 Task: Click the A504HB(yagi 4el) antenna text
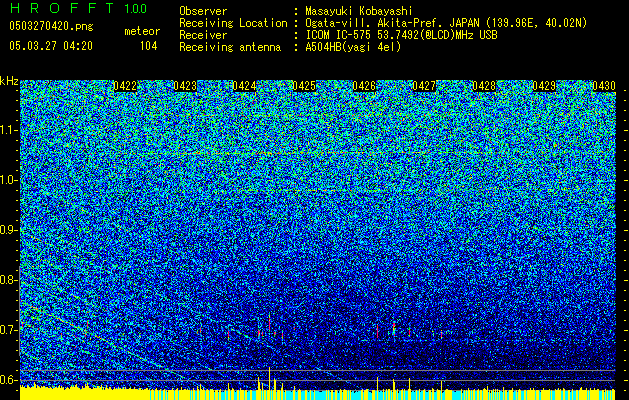tap(353, 47)
